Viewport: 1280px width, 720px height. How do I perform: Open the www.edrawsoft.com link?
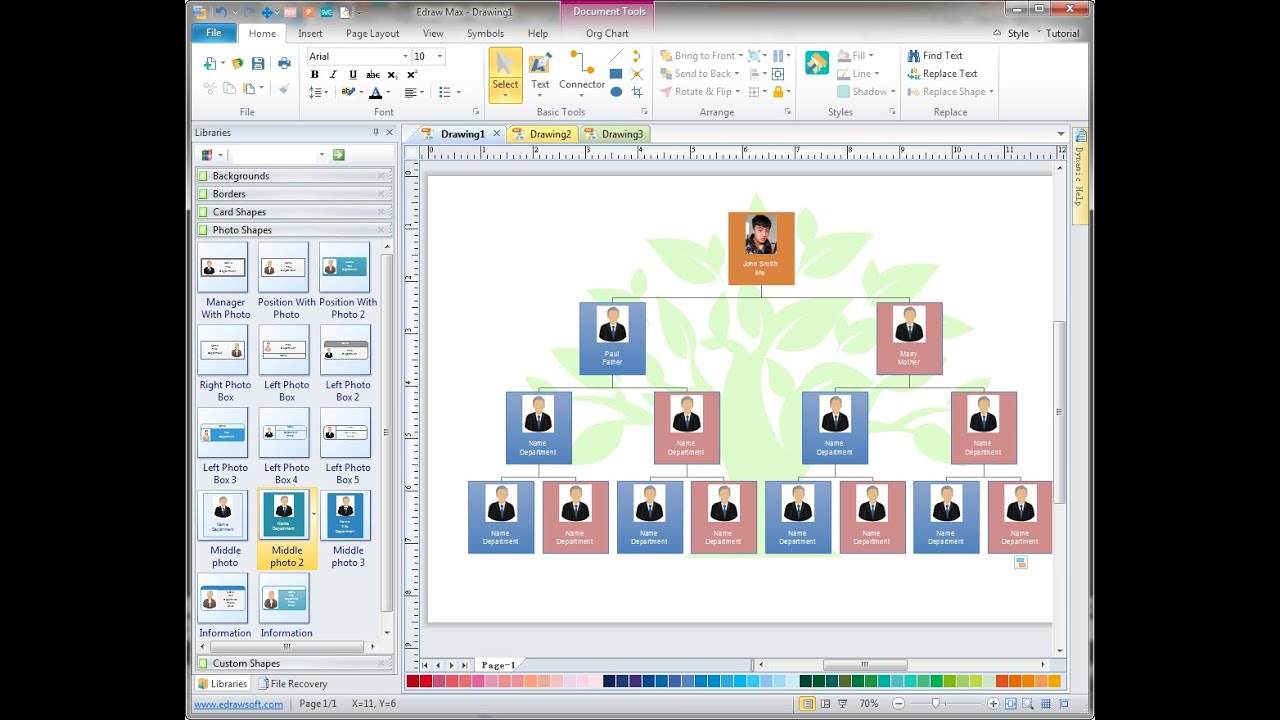pos(238,704)
